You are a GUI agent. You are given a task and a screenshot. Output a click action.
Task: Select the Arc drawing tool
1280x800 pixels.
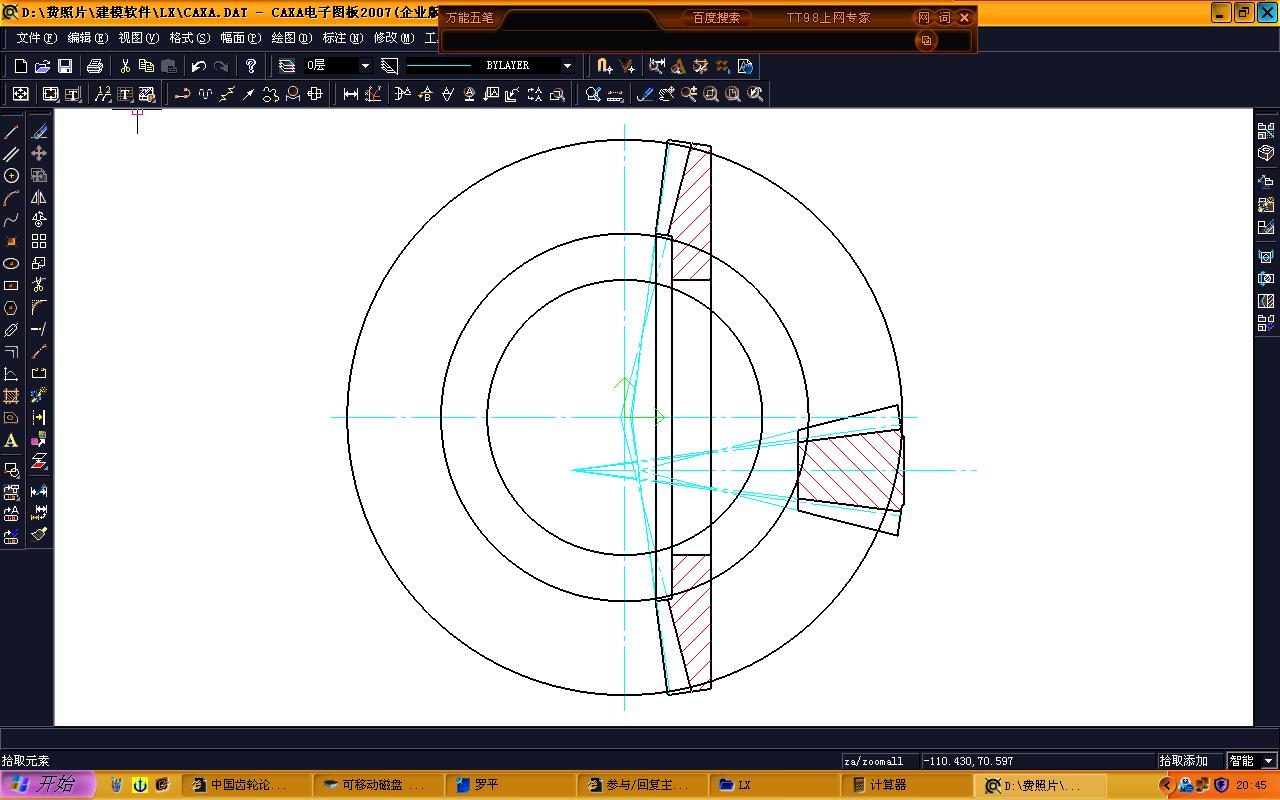(x=12, y=197)
